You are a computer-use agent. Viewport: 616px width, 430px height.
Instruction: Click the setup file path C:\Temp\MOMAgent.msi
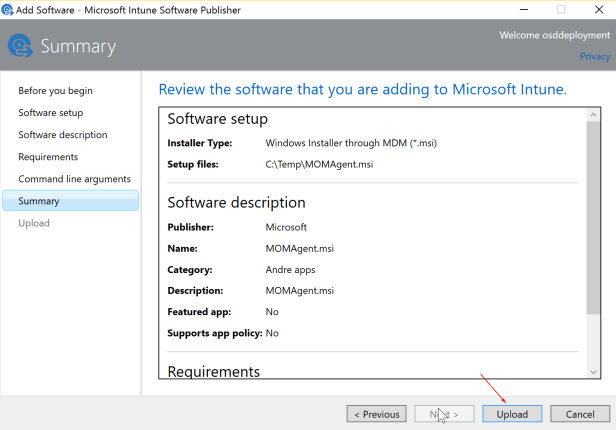tap(319, 164)
